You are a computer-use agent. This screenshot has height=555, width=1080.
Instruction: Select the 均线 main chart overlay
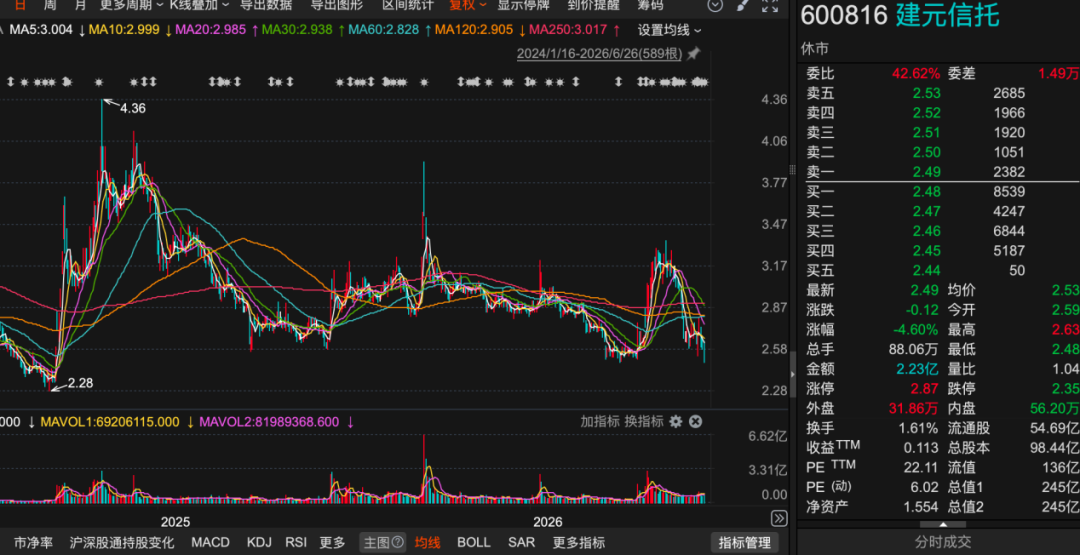427,543
